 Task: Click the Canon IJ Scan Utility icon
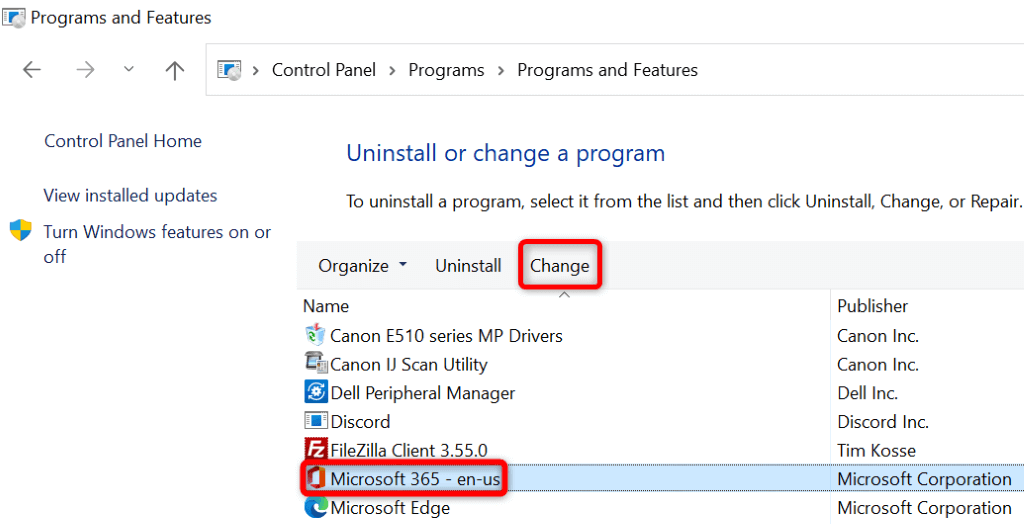(315, 364)
